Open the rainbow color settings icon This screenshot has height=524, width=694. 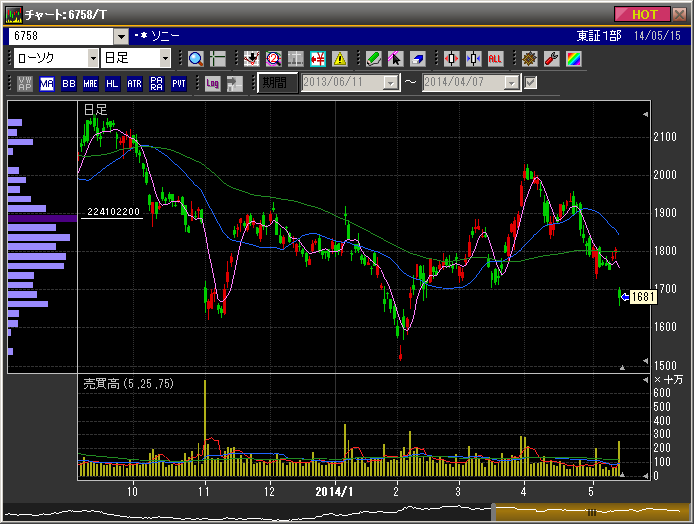point(572,58)
